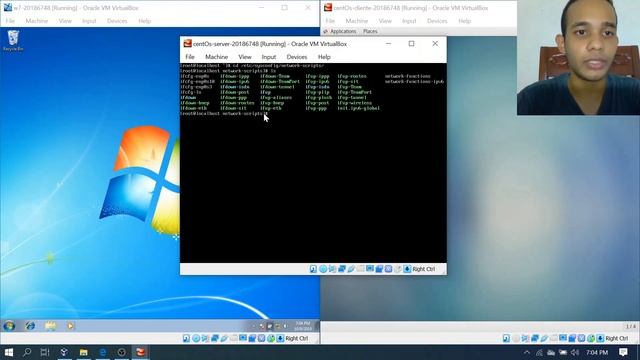Click mouse integration icon in centOs-server status bar
The height and width of the screenshot is (360, 640).
click(x=398, y=269)
